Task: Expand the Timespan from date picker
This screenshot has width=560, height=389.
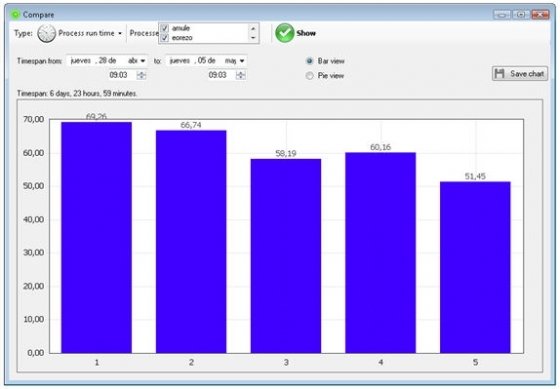Action: [x=143, y=61]
